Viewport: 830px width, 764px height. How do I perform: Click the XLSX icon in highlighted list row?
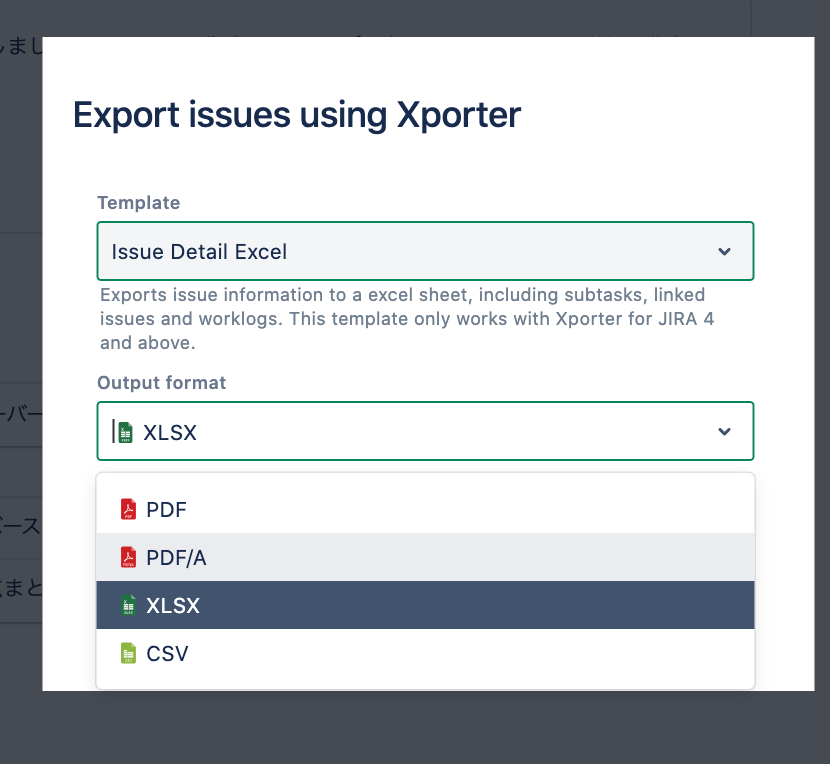pos(128,605)
